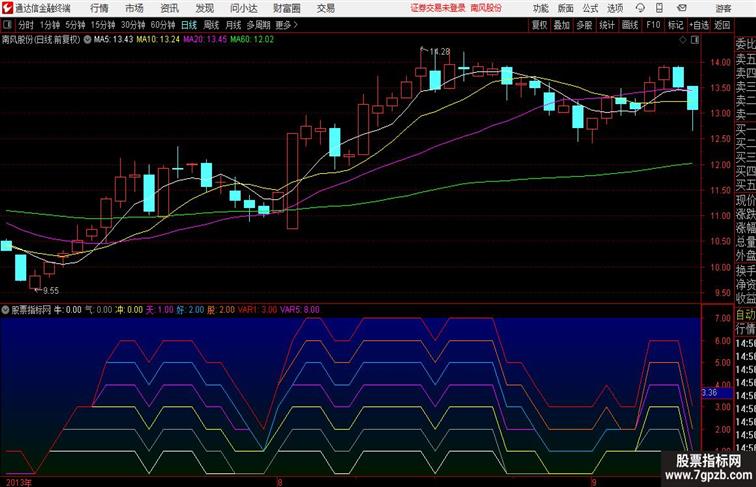Click the VAR5: 8.00 indicator value
Viewport: 756px width, 487px height.
300,310
